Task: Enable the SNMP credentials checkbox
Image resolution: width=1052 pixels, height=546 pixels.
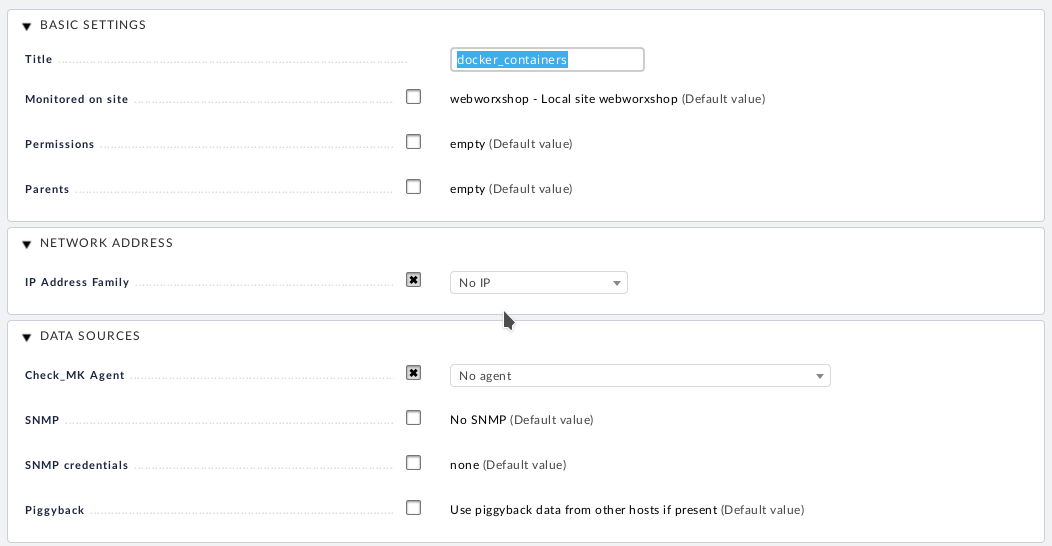Action: point(413,463)
